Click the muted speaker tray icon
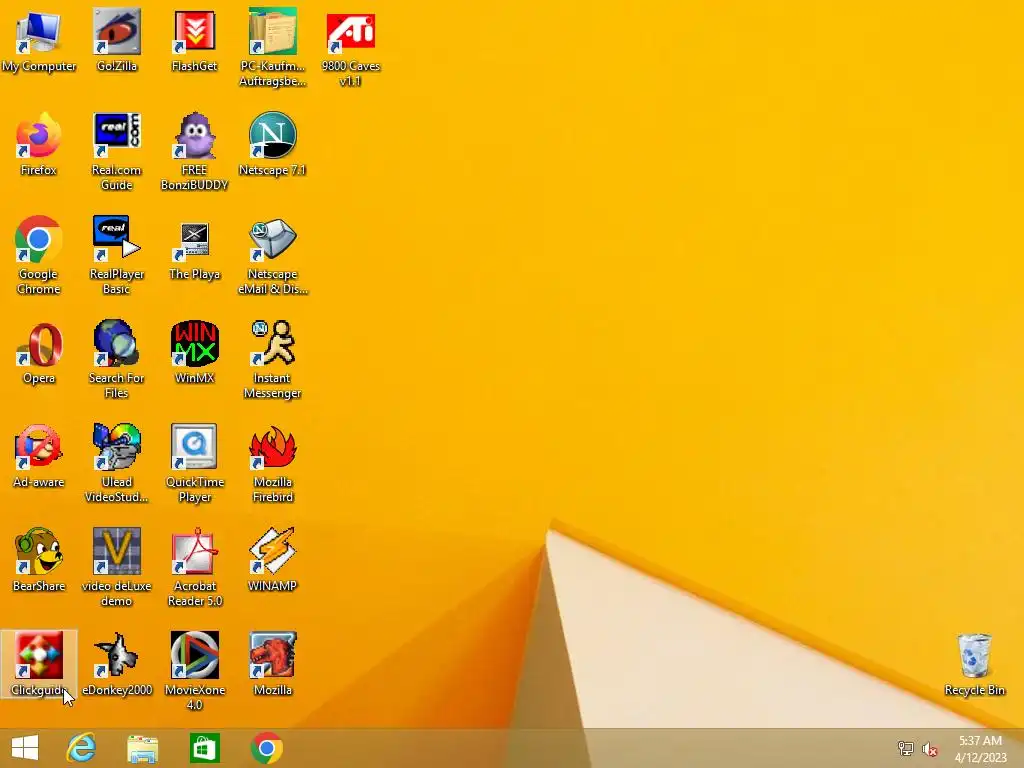 [930, 749]
